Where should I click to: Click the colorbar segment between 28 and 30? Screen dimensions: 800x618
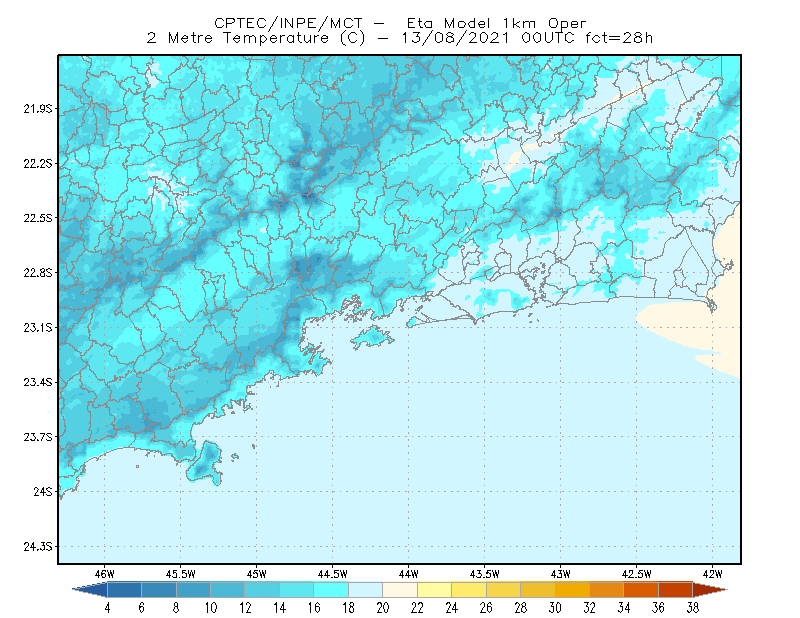(538, 590)
